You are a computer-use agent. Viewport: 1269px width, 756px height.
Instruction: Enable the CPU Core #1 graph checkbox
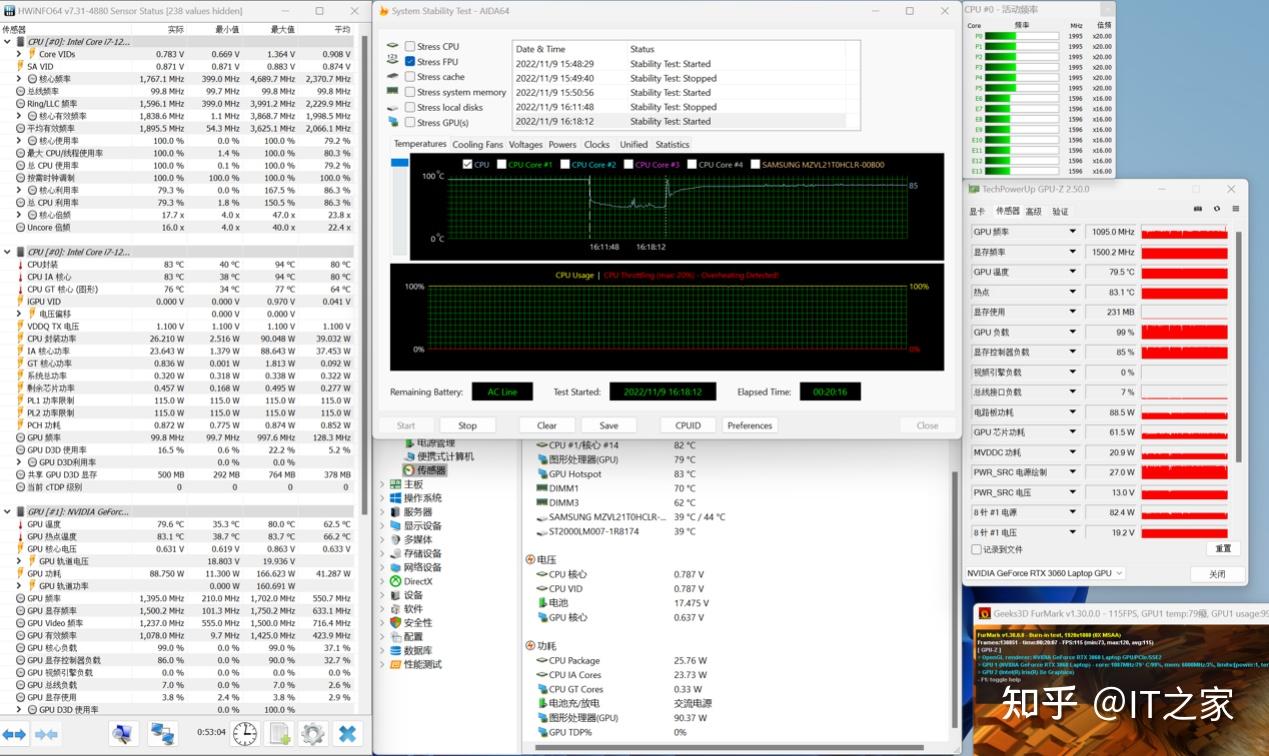click(500, 165)
